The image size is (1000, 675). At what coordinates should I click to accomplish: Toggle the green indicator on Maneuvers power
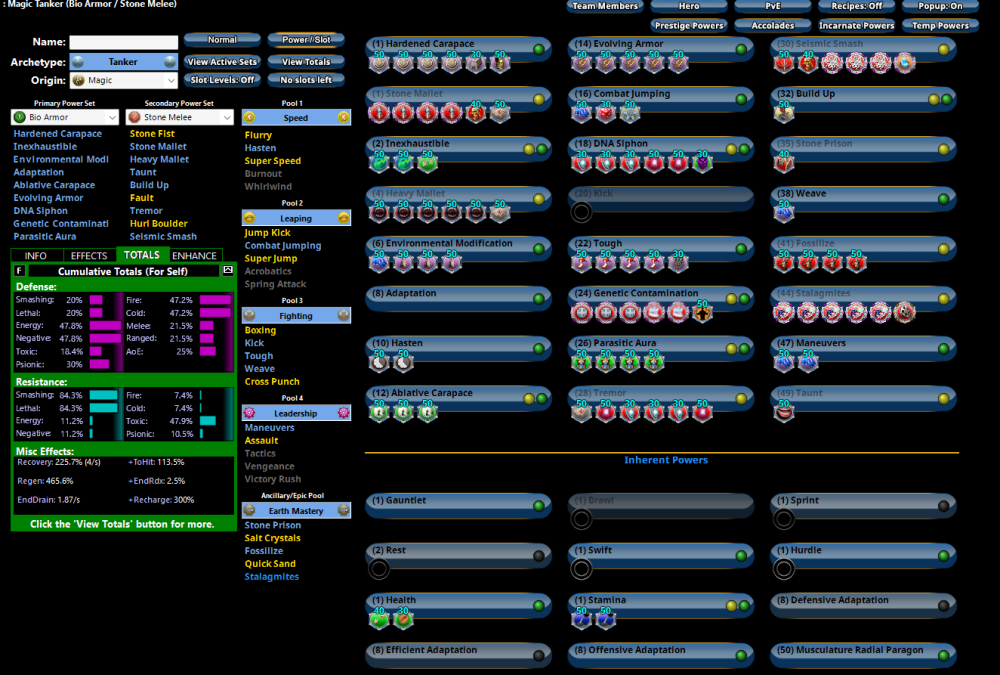943,348
